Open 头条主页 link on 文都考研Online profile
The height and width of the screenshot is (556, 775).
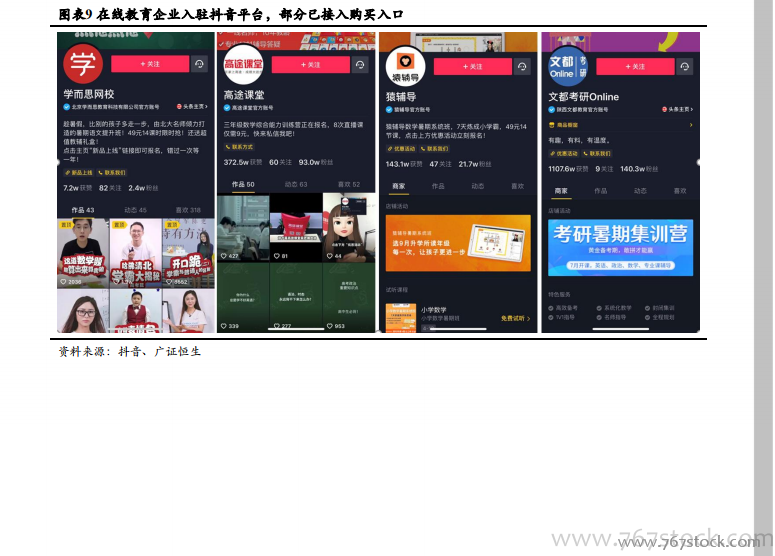point(678,110)
